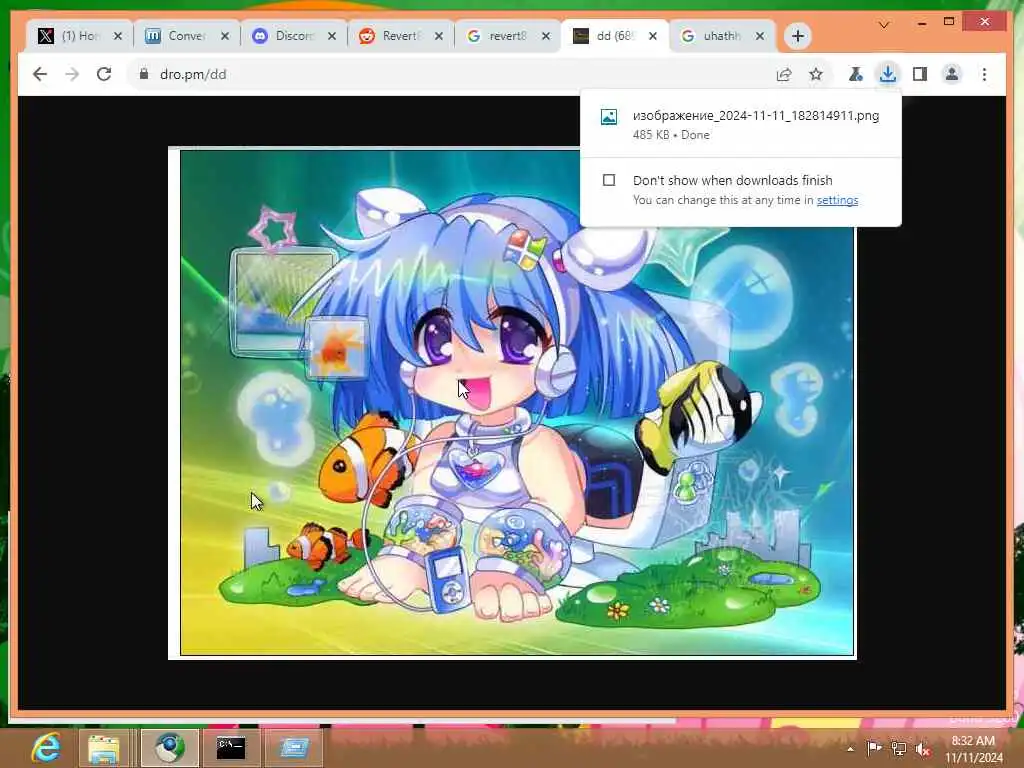
Task: Open the clock showing 8:32 AM
Action: coord(974,749)
